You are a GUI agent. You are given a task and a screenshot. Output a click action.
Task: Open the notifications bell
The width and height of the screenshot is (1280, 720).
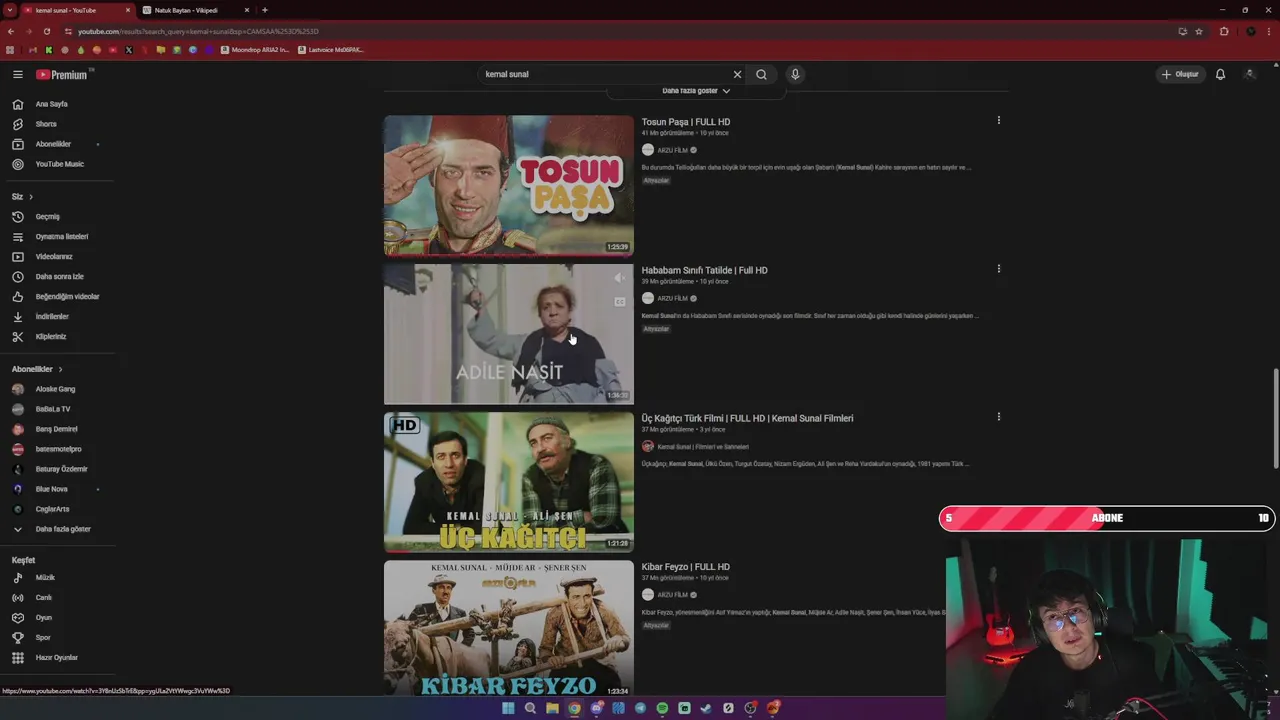coord(1220,74)
